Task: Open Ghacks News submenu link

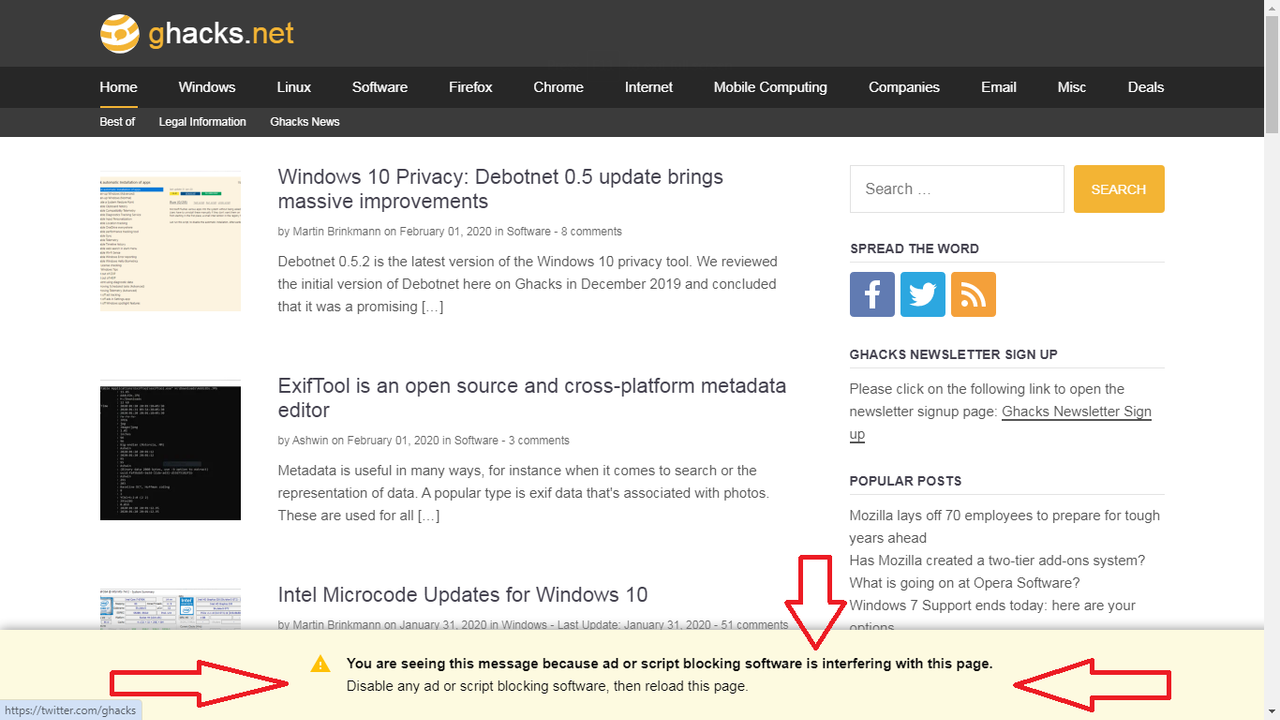Action: 305,122
